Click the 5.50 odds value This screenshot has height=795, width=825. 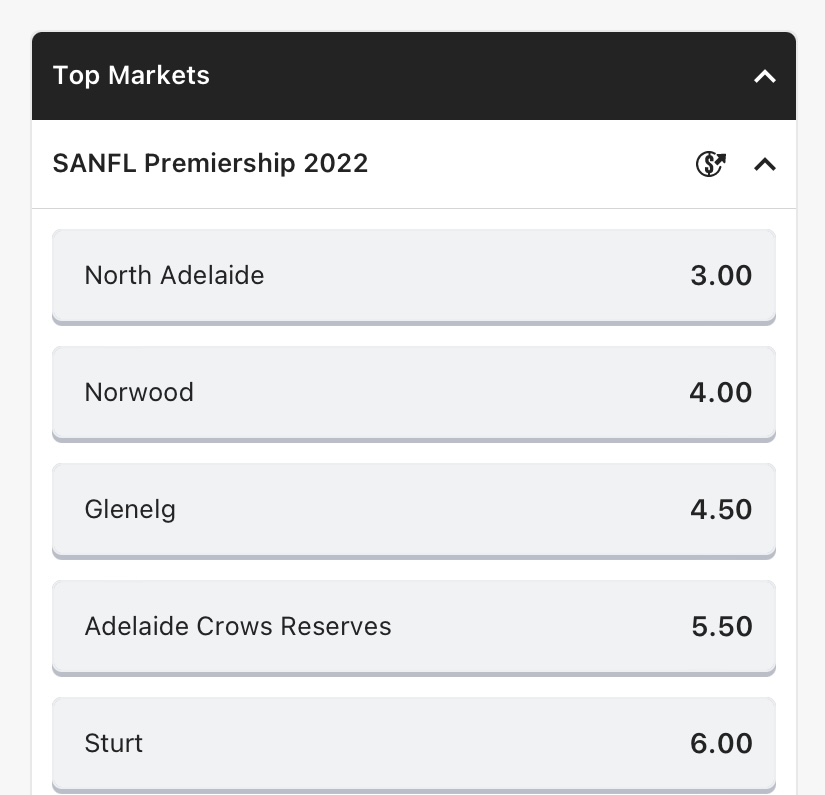point(721,627)
